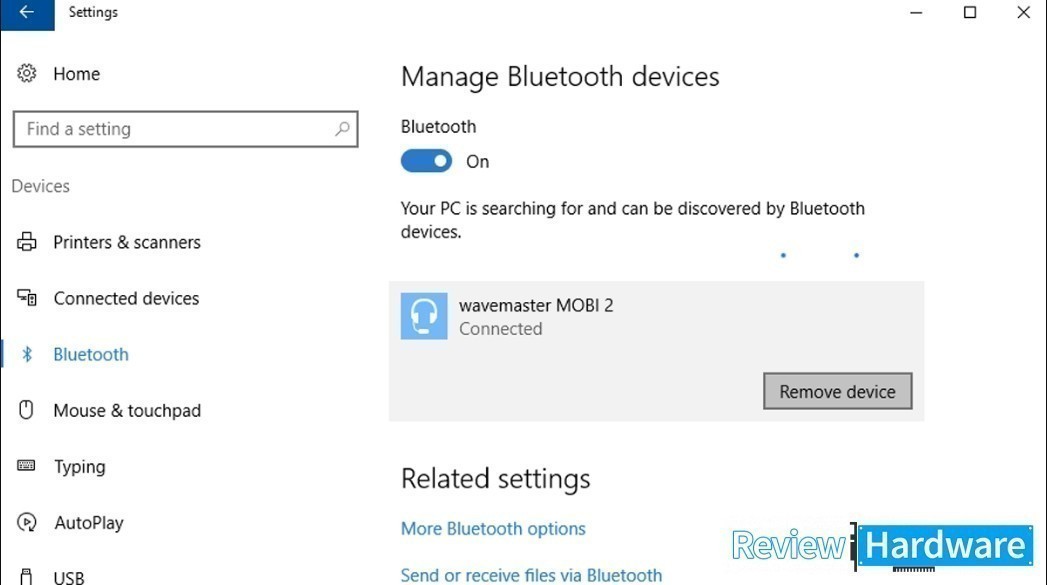Go back with the arrow button
Viewport: 1047px width, 585px height.
[x=27, y=15]
